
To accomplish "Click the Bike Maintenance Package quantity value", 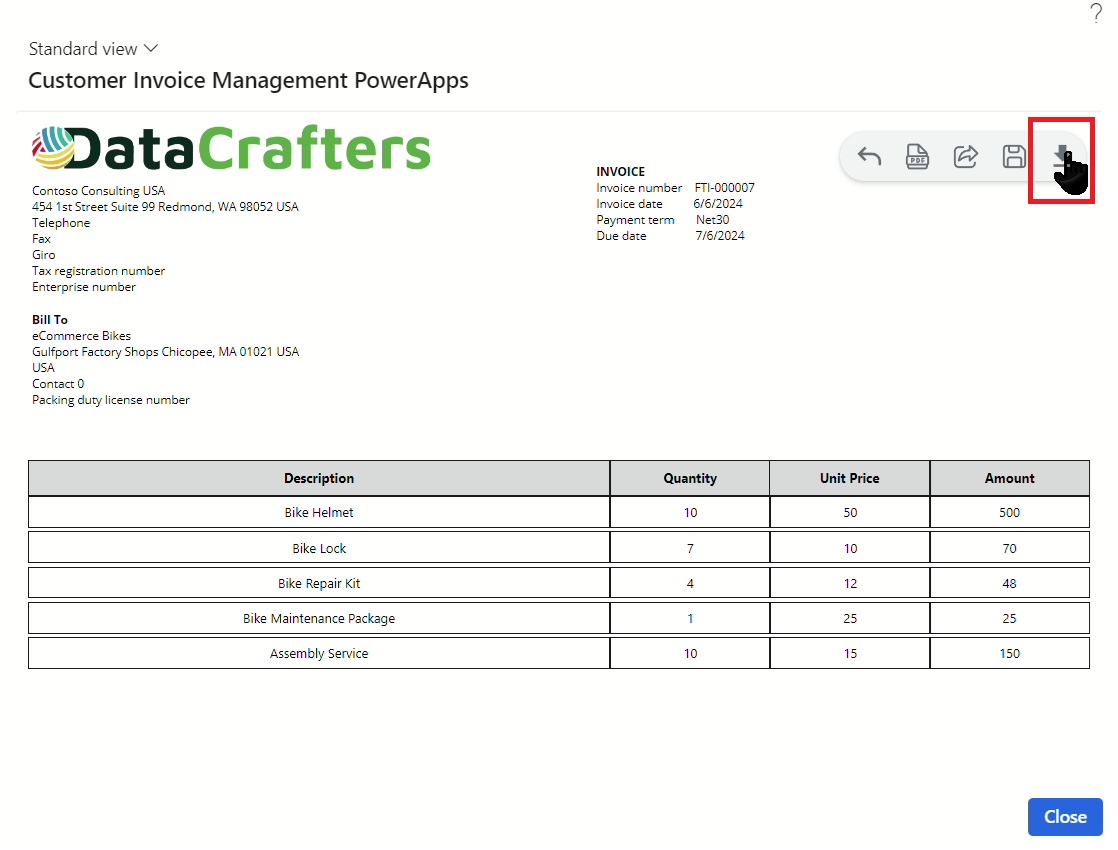I will tap(690, 619).
